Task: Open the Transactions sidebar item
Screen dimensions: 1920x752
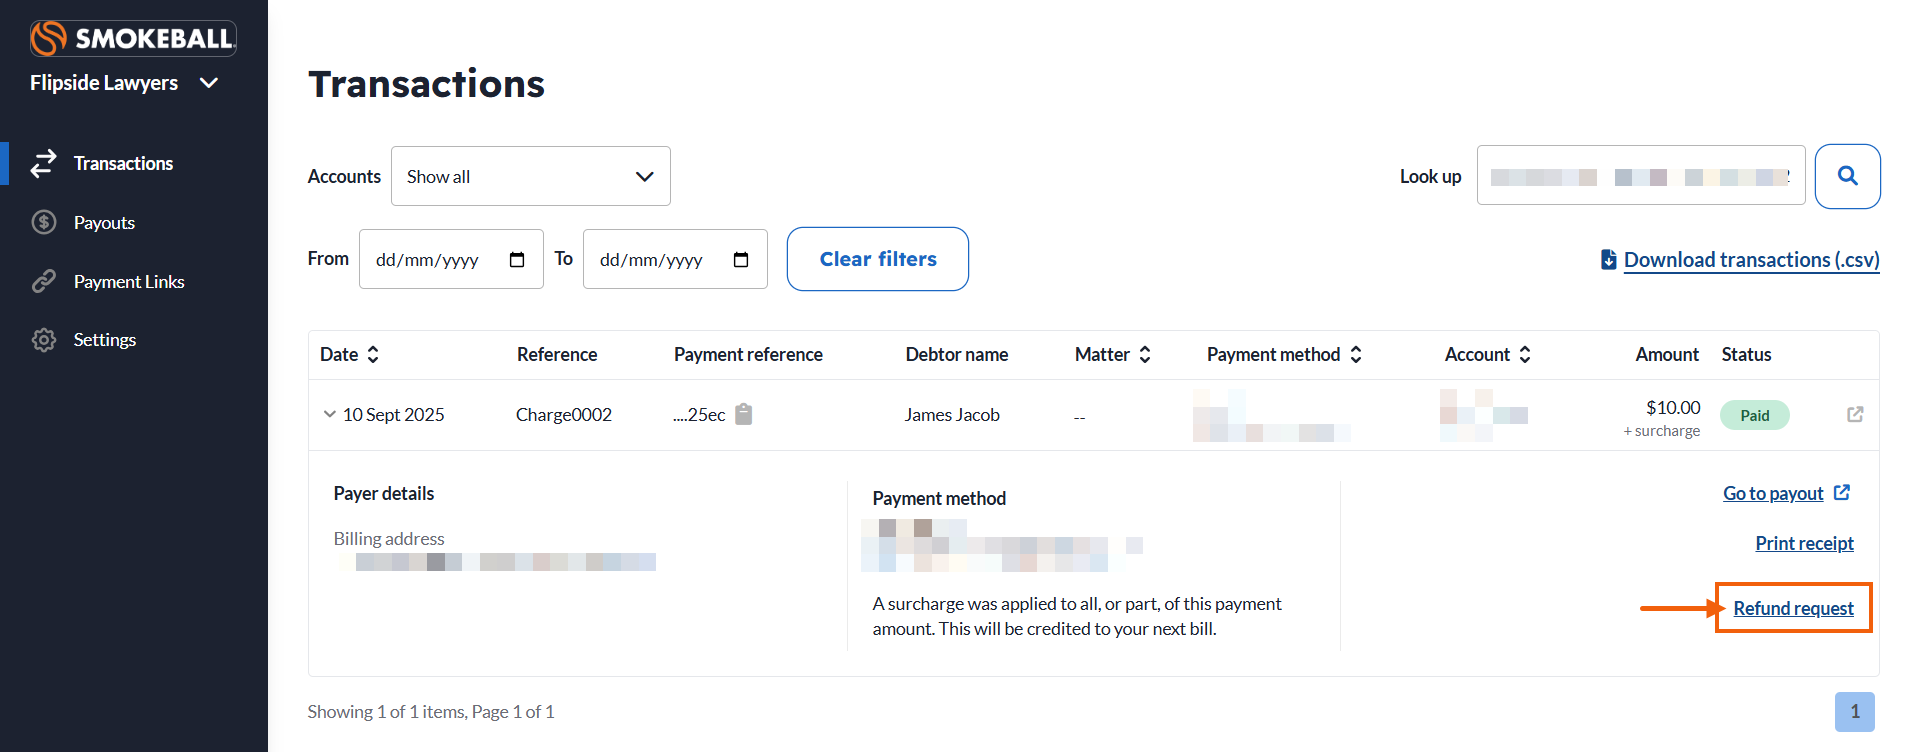Action: 123,163
